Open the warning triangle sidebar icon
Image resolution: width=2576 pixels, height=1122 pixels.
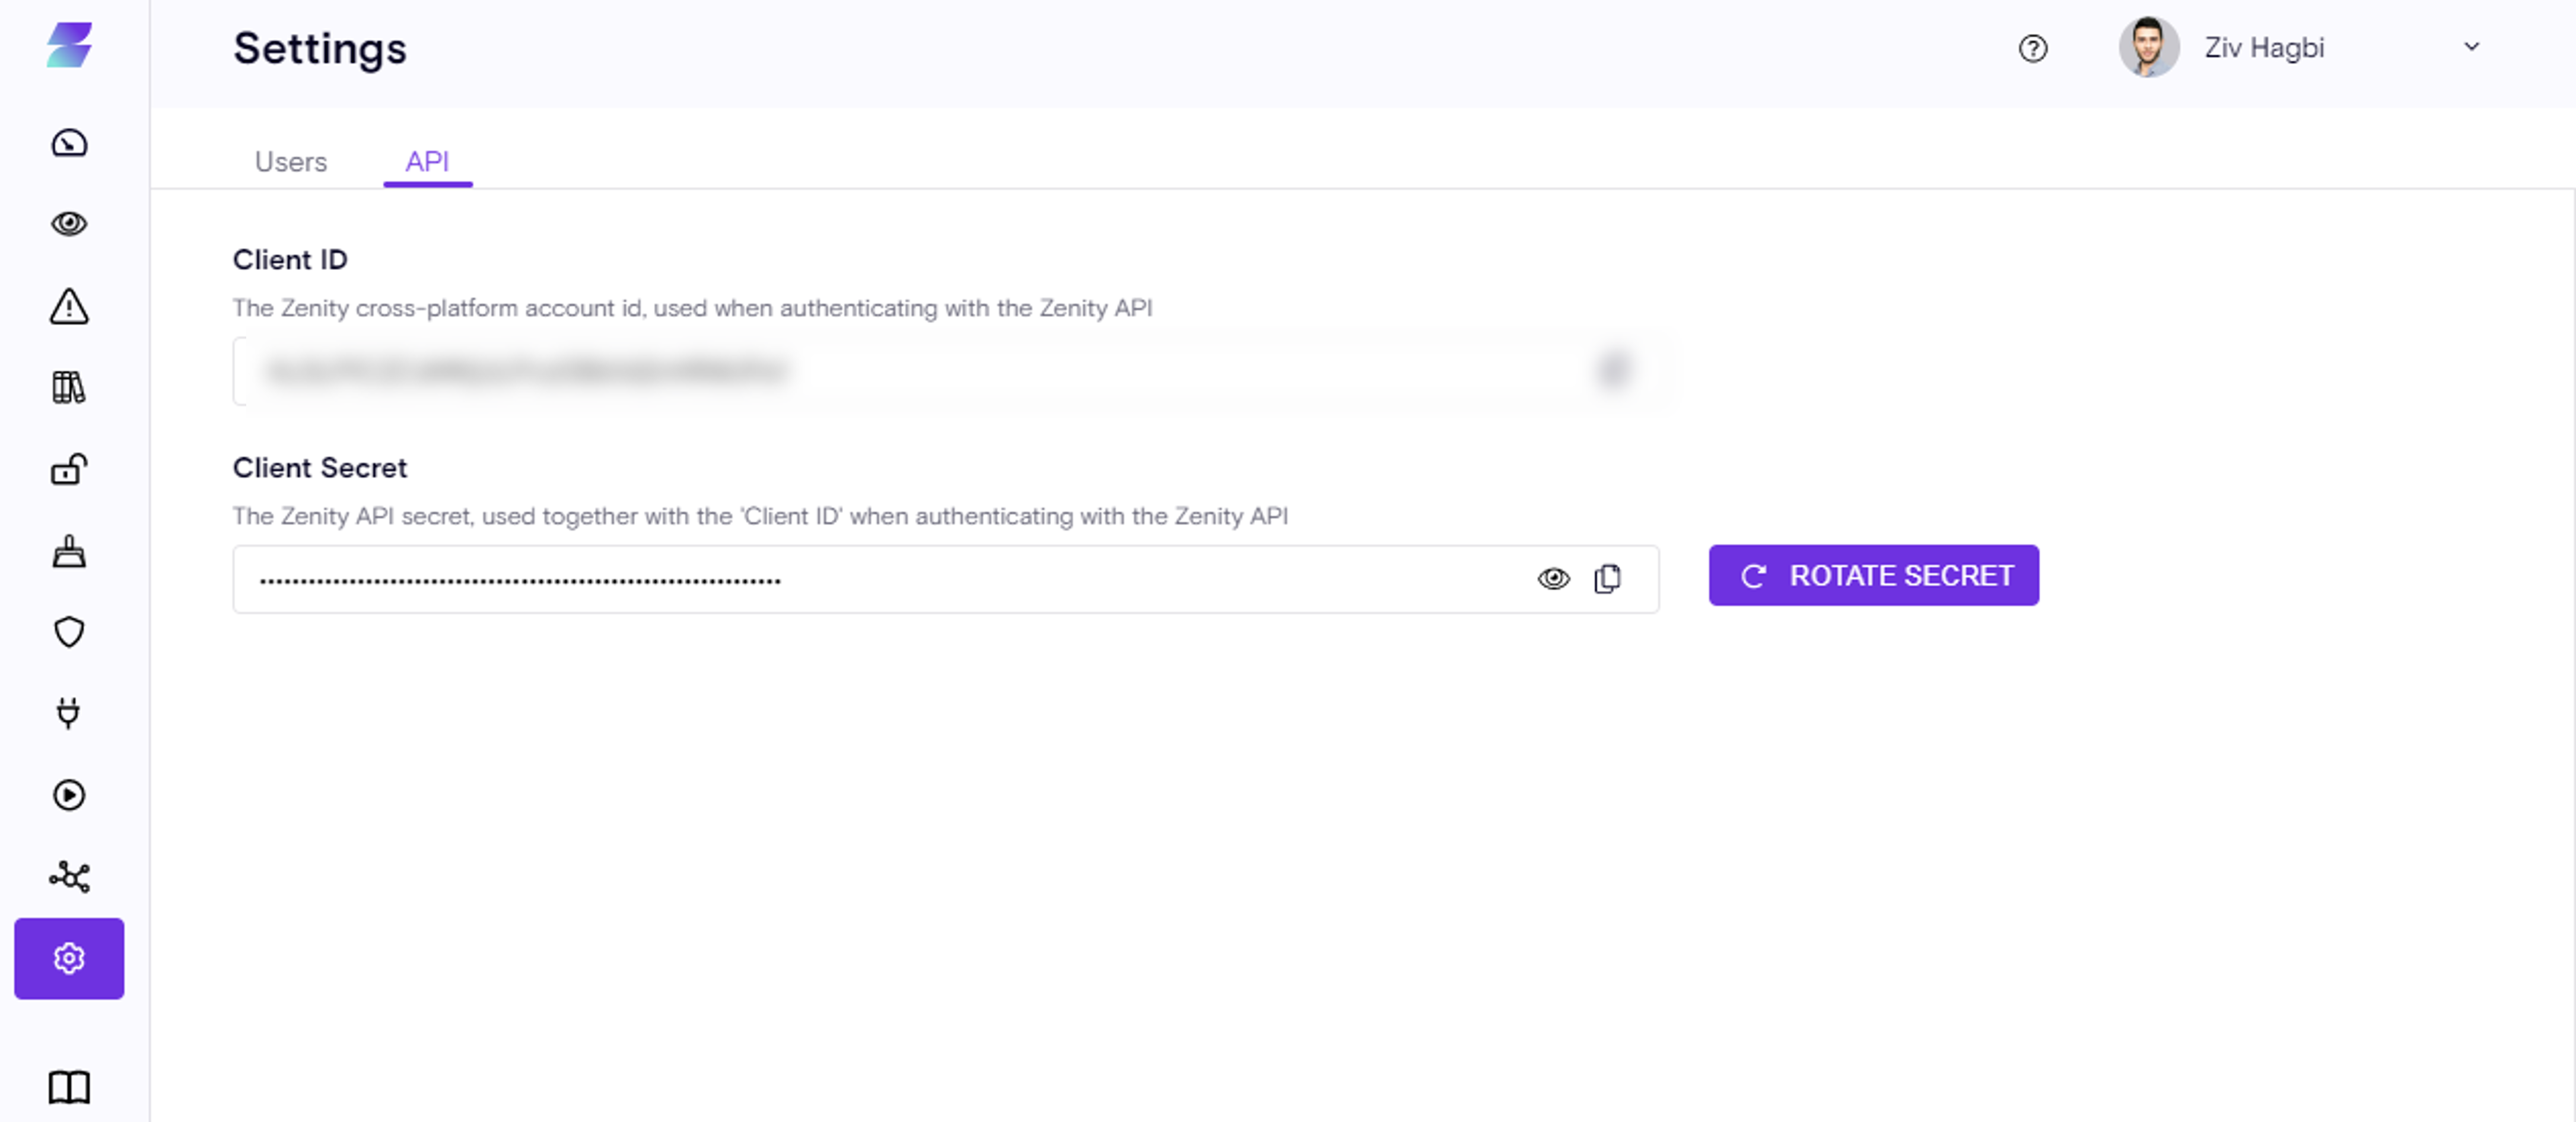(x=69, y=306)
